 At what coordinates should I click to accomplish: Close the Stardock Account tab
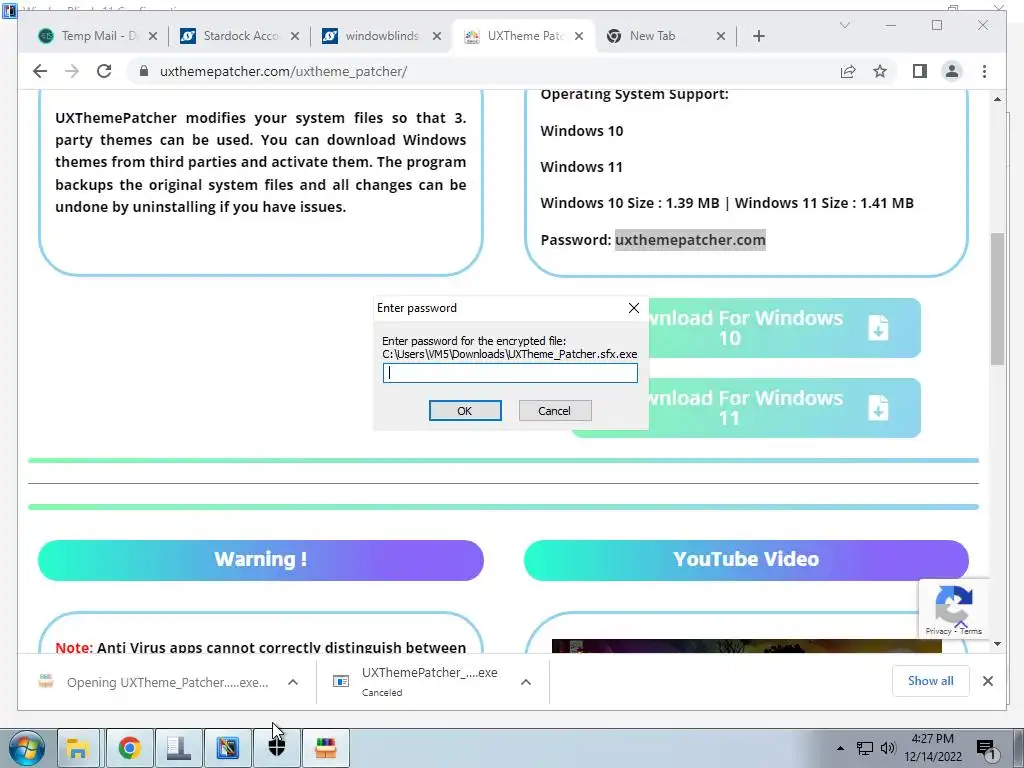295,37
